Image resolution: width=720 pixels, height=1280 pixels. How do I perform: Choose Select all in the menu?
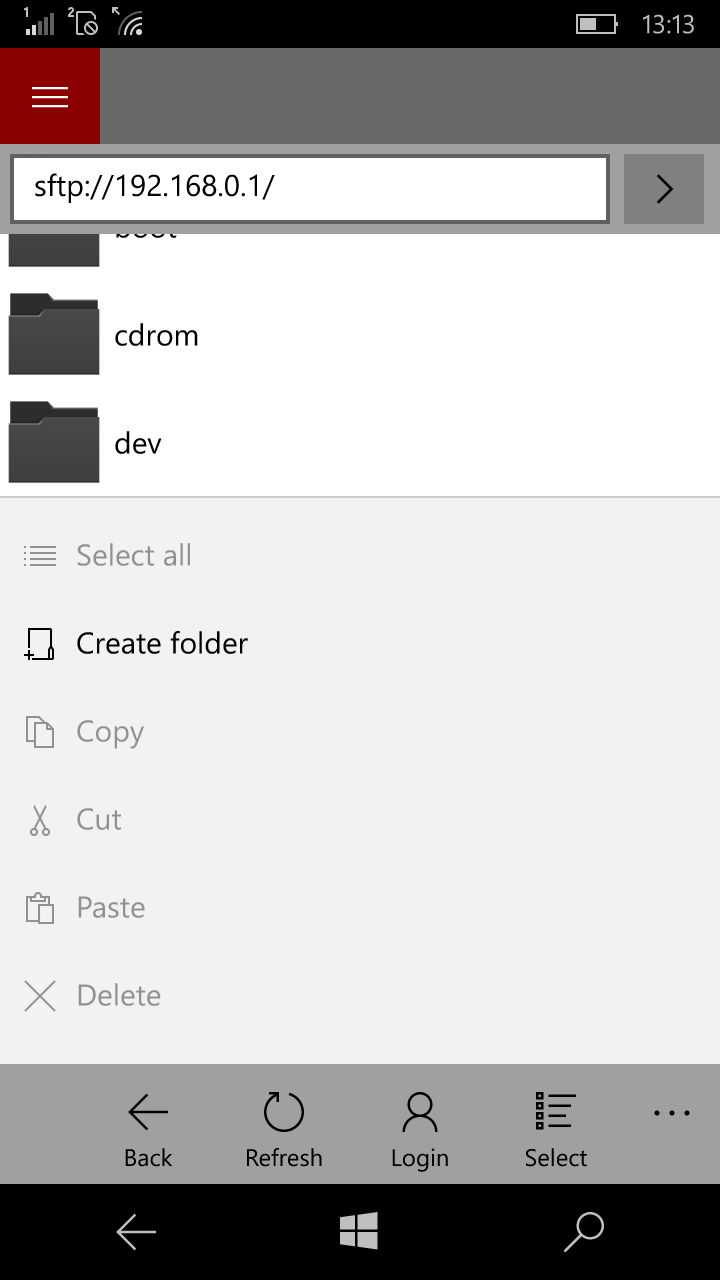134,555
